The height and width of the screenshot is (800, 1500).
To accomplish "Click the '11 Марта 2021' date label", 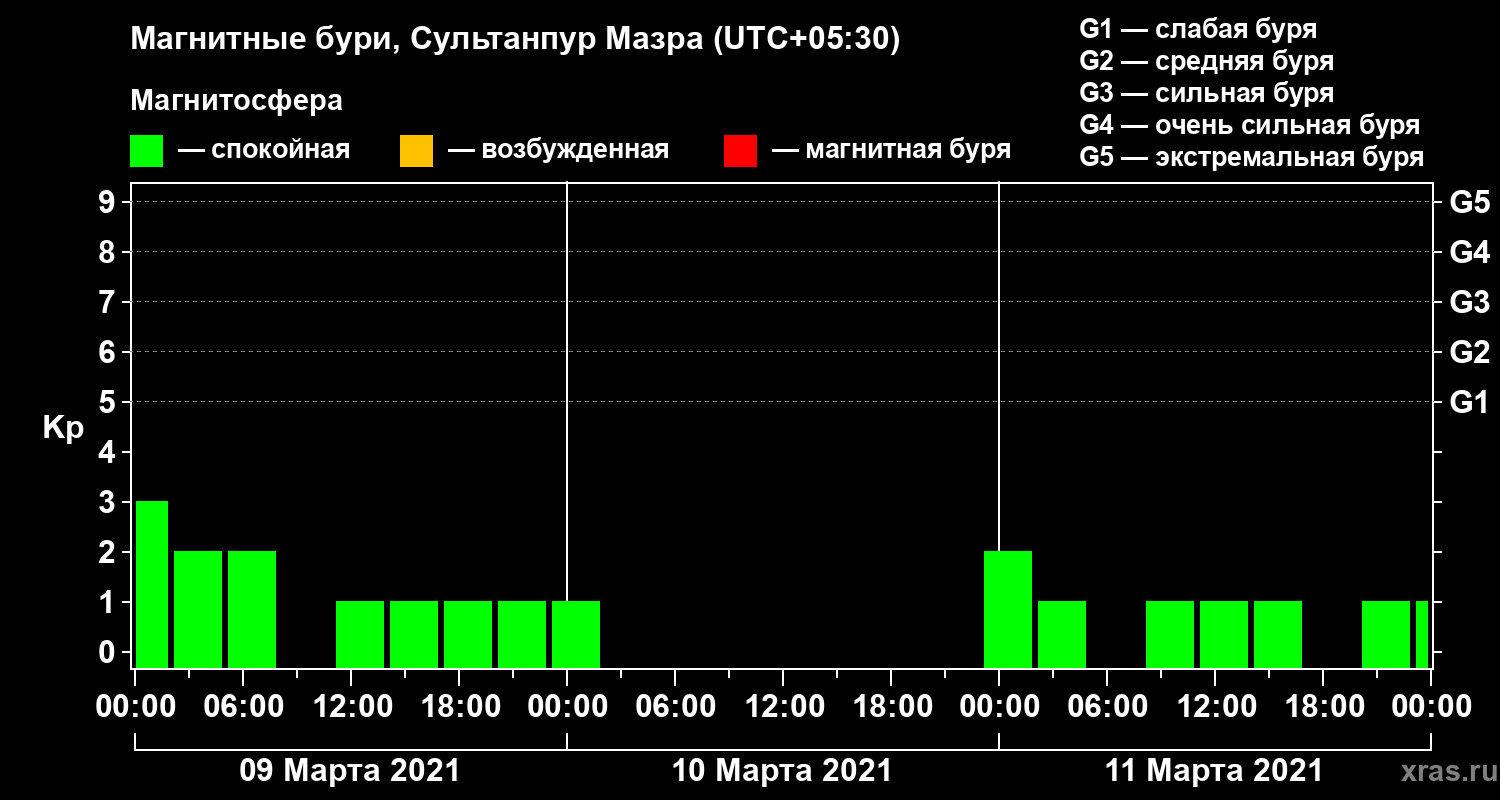I will (x=1214, y=771).
